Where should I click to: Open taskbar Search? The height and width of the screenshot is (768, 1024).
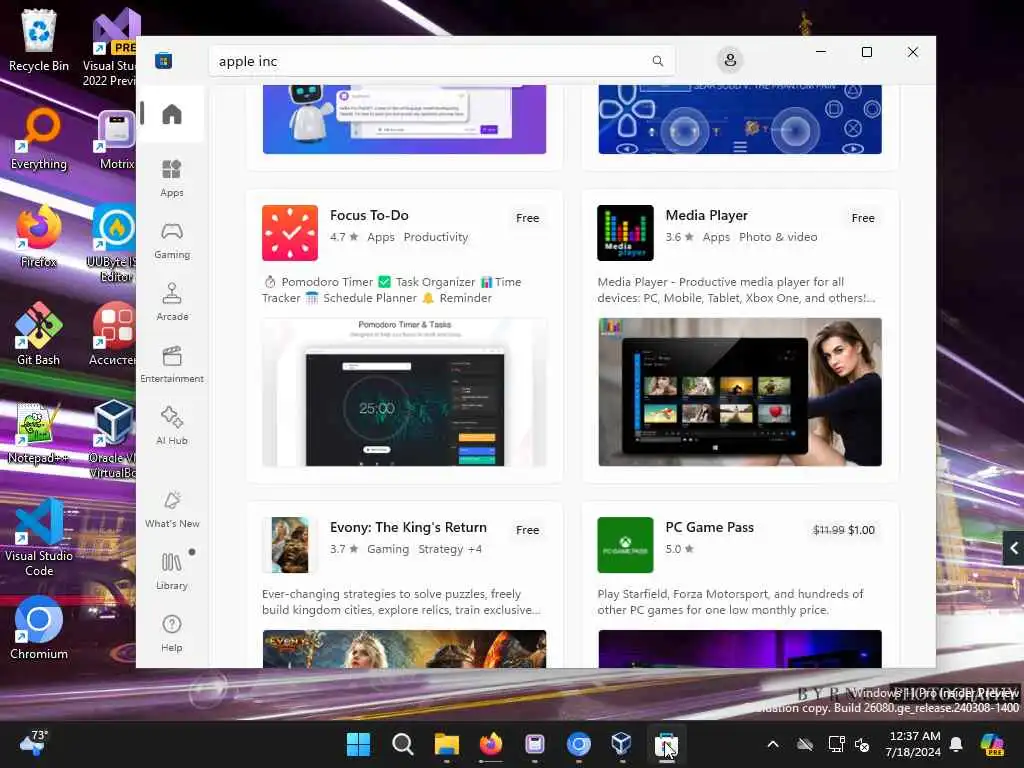(402, 744)
